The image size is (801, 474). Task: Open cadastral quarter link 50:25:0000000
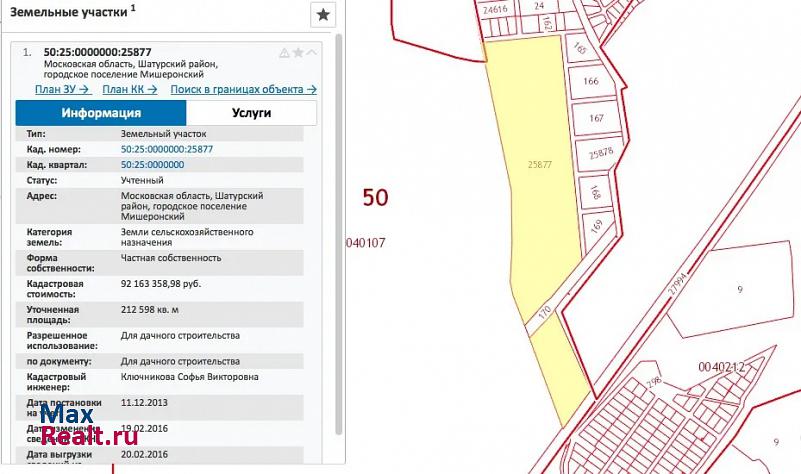coord(152,164)
